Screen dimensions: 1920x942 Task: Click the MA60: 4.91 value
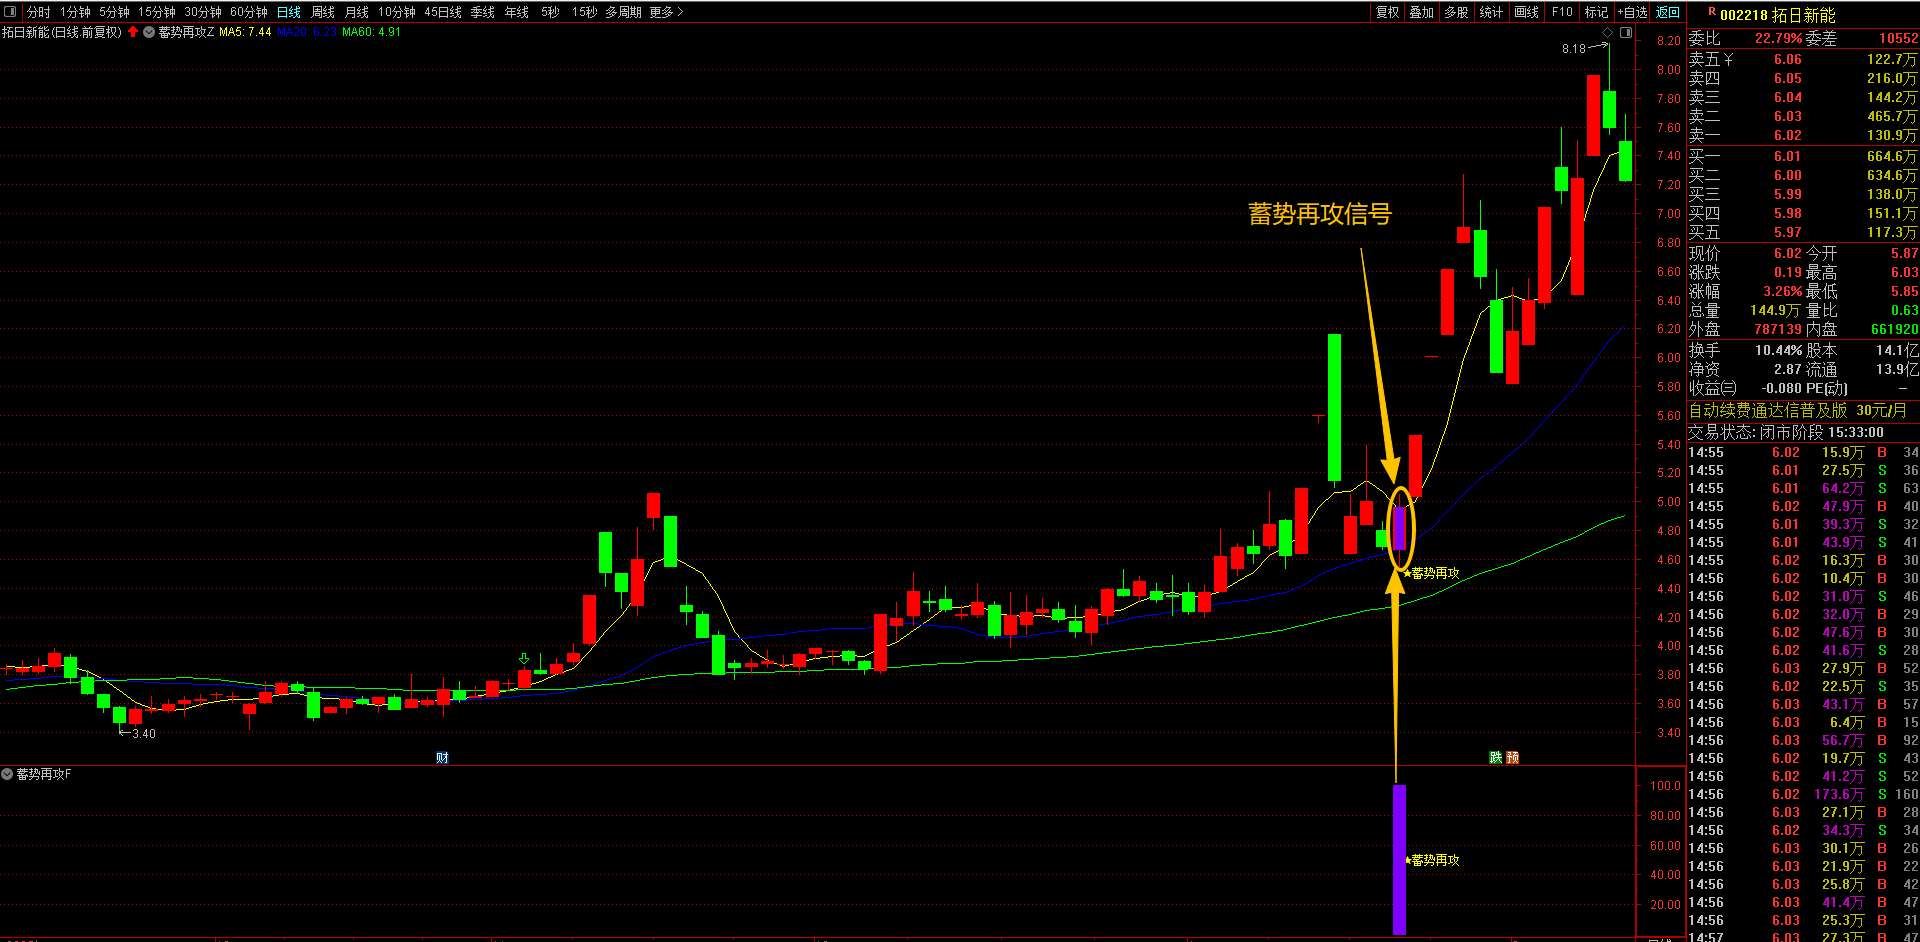point(372,32)
